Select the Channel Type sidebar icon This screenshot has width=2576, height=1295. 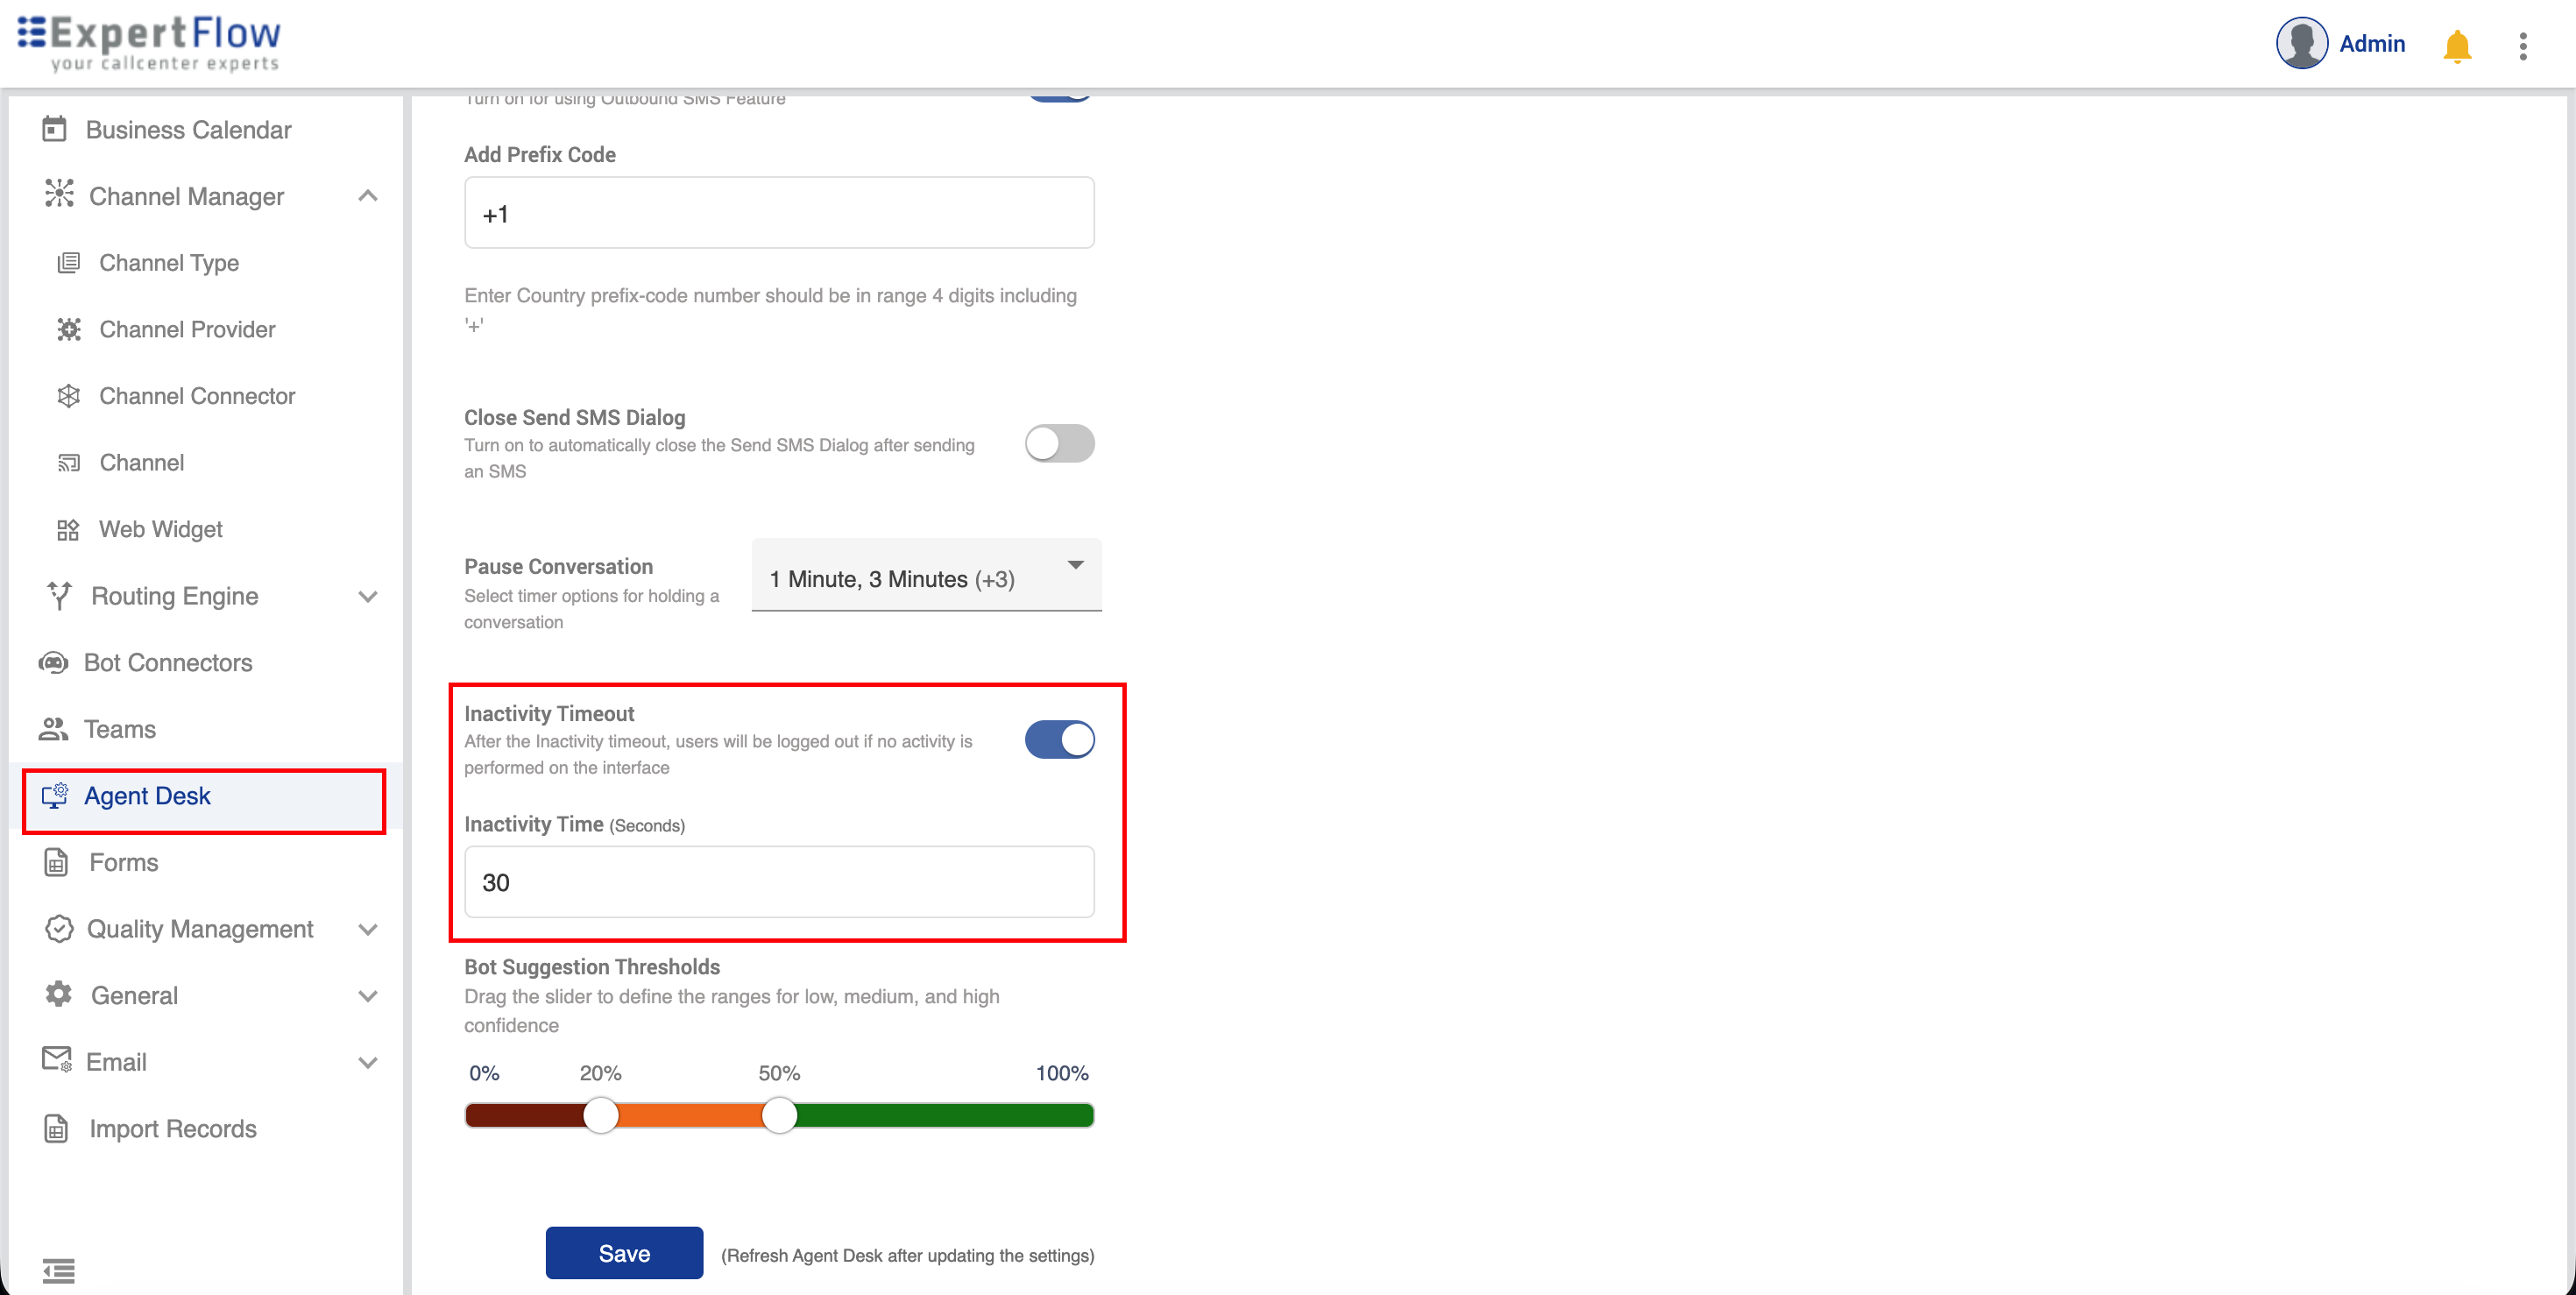pos(68,262)
